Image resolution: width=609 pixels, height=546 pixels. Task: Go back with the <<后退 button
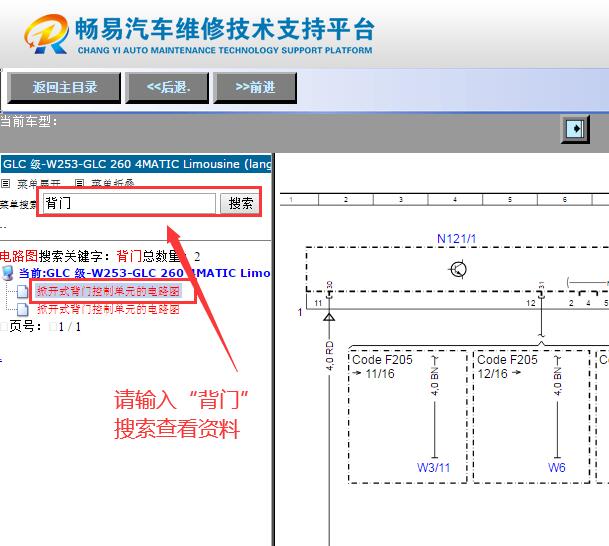(x=167, y=87)
